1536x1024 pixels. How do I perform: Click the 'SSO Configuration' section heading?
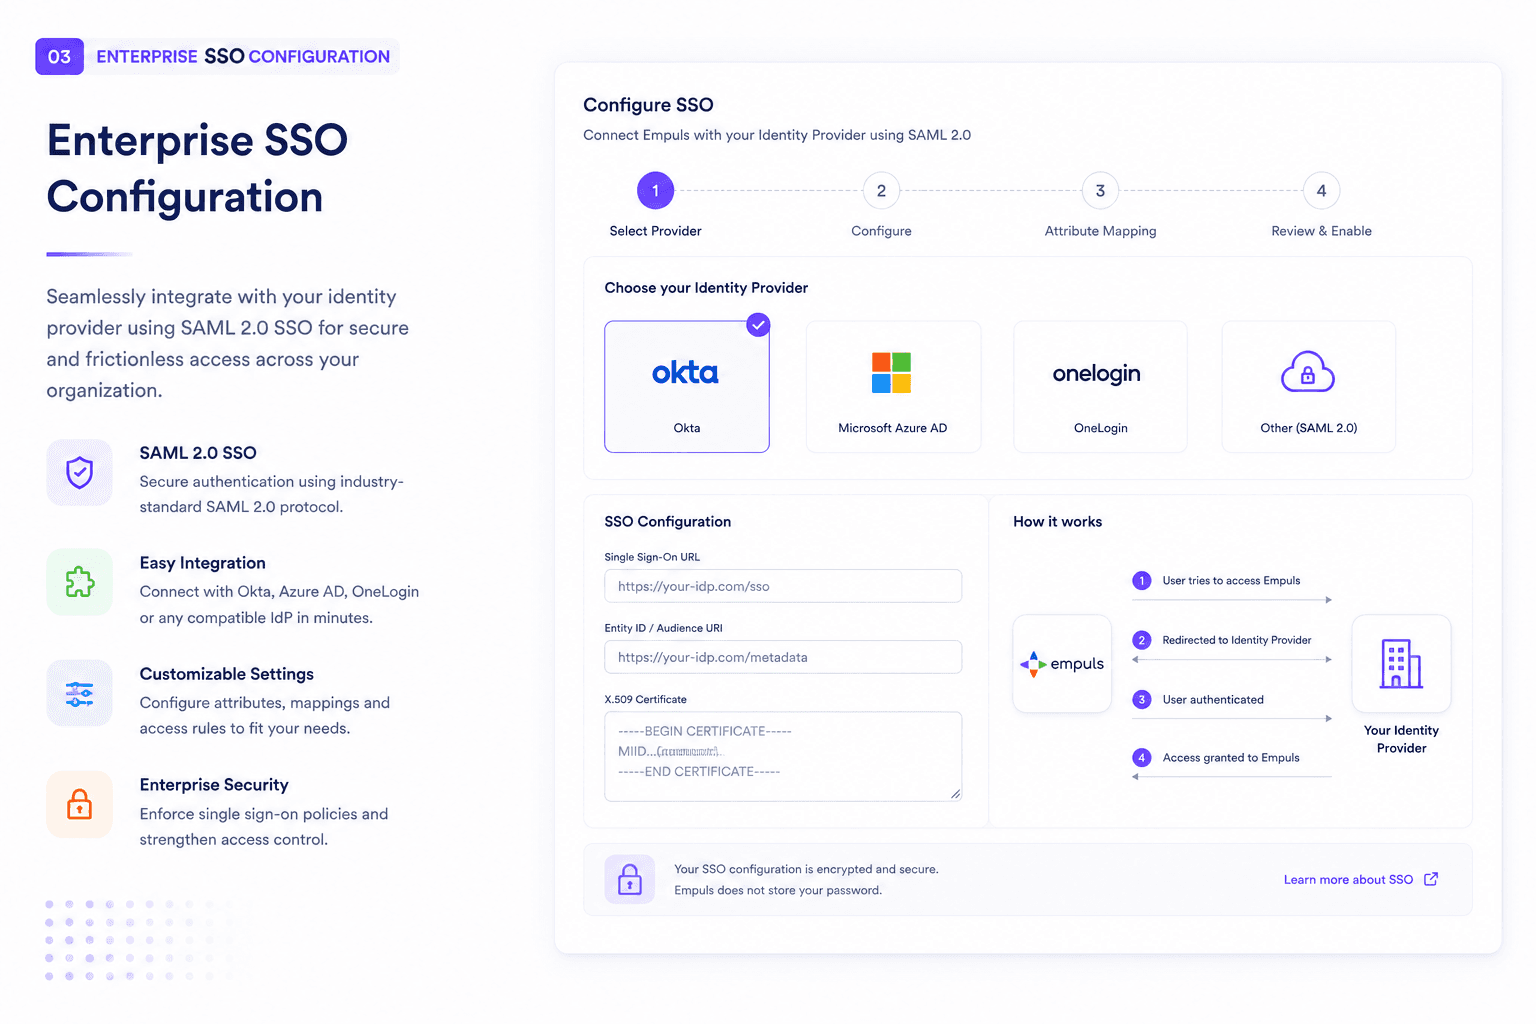tap(668, 522)
